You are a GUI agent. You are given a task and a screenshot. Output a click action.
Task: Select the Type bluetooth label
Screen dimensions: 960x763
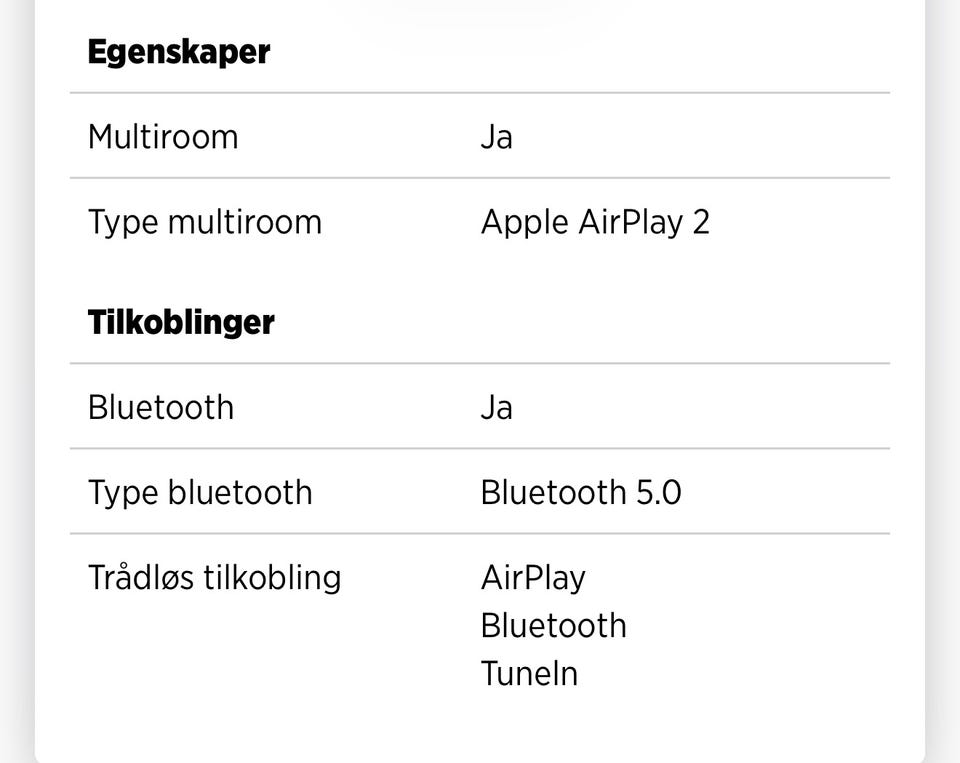point(200,493)
